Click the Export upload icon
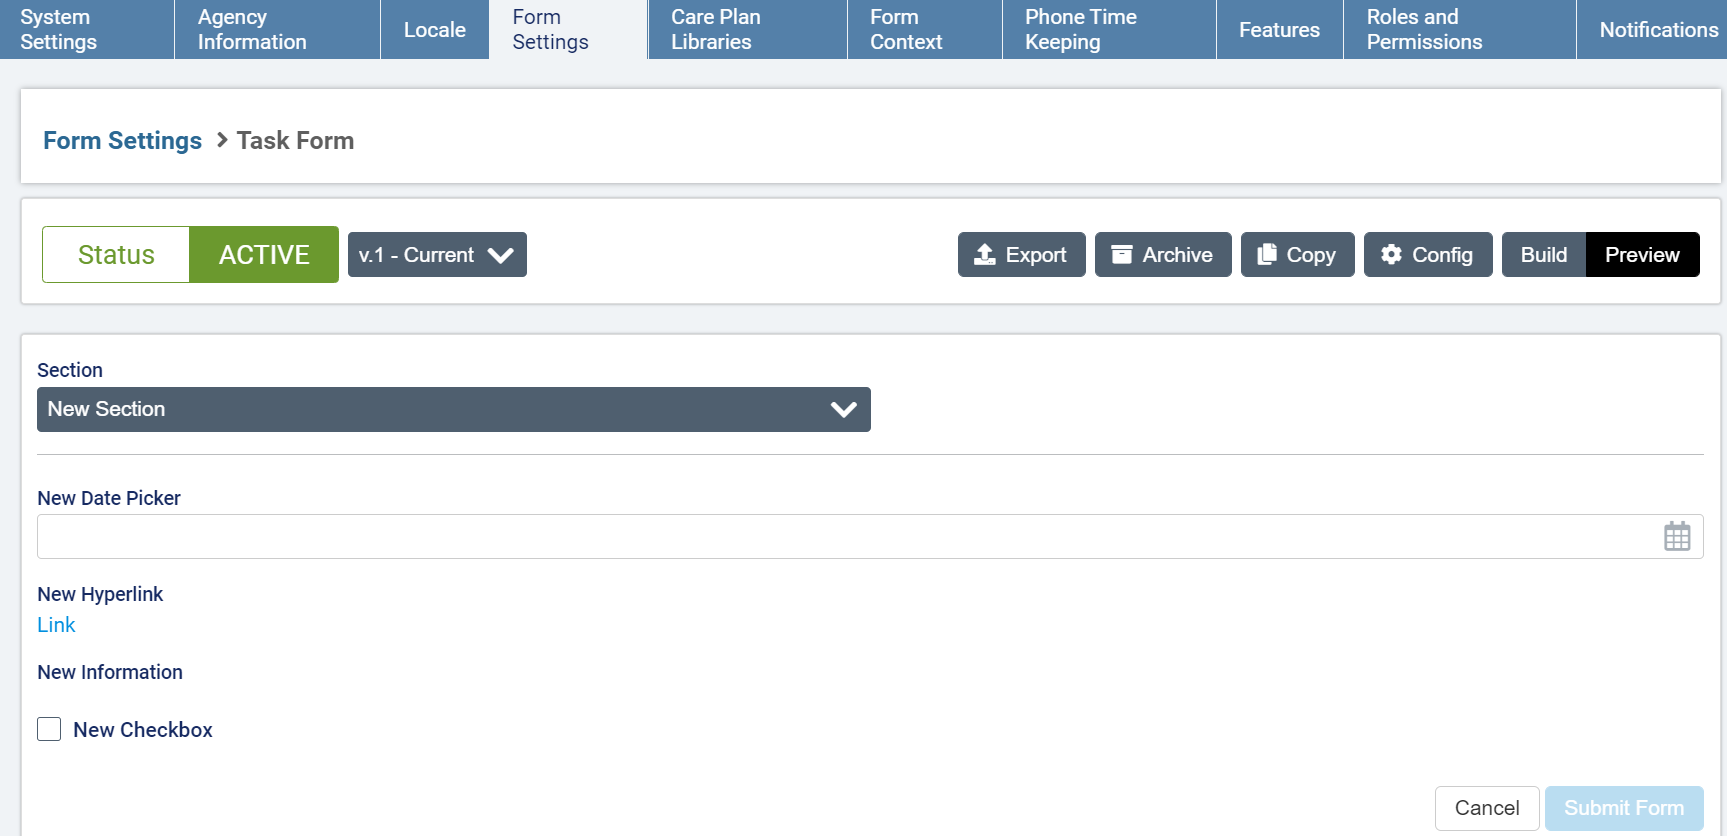The image size is (1727, 836). point(985,255)
